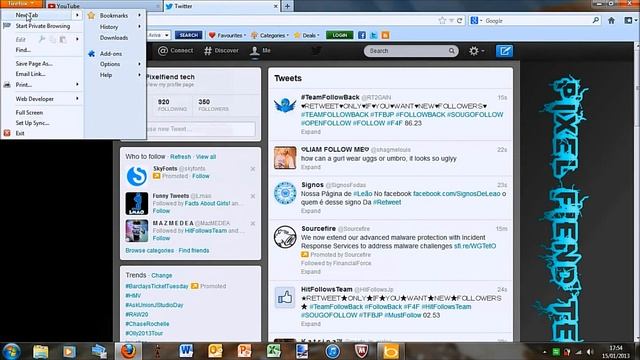Open the Windows Start button

[11, 351]
